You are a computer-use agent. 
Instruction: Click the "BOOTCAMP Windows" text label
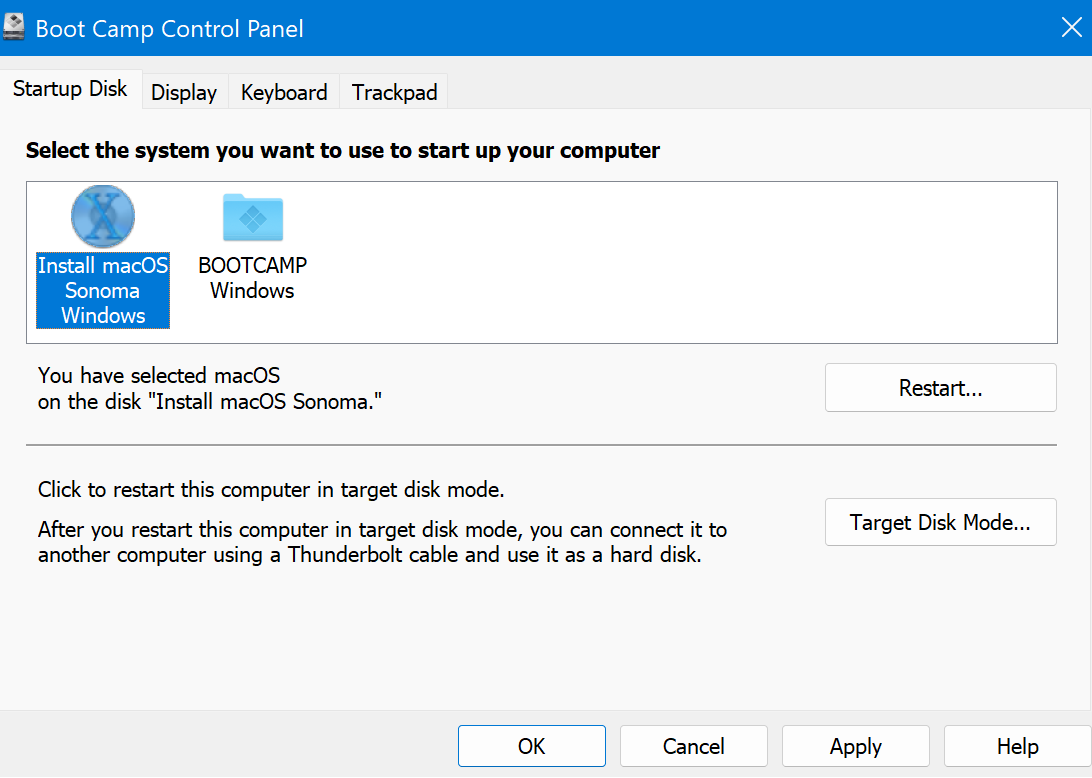(252, 279)
